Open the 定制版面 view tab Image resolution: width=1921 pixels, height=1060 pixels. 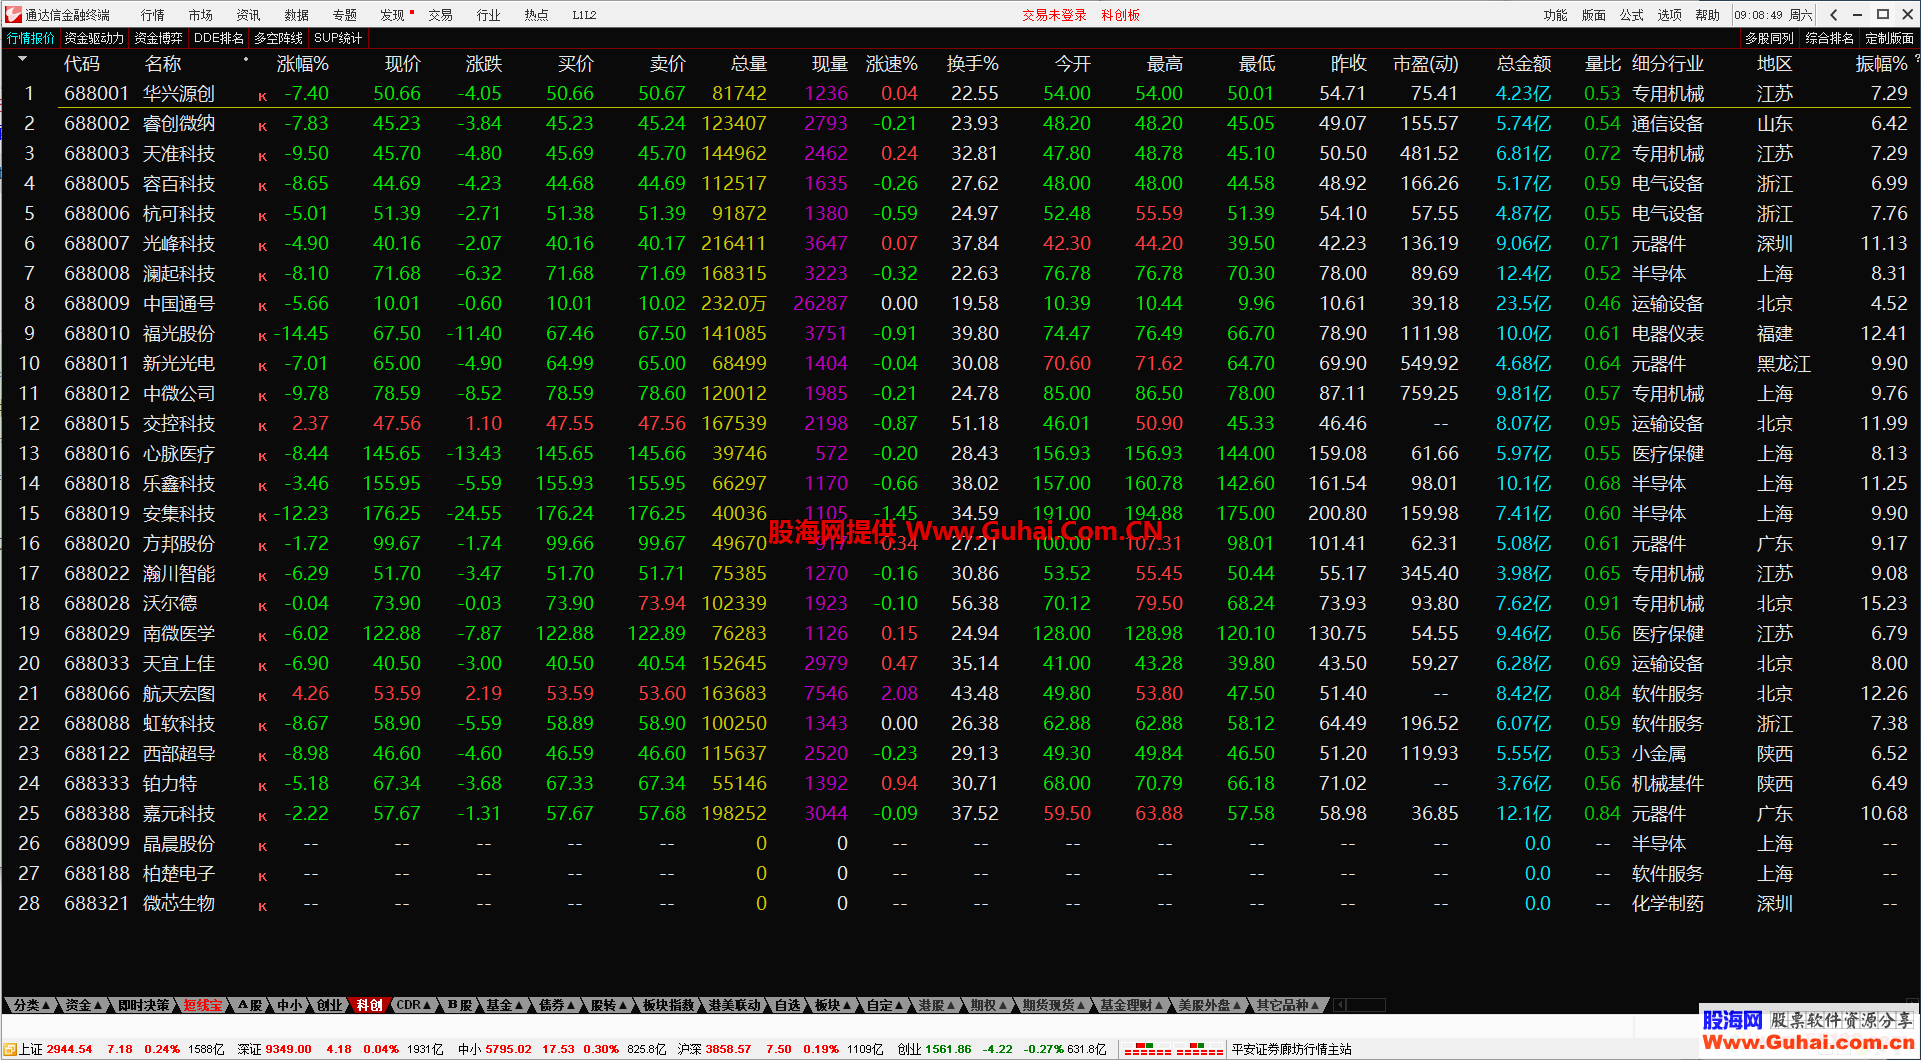click(x=1890, y=38)
